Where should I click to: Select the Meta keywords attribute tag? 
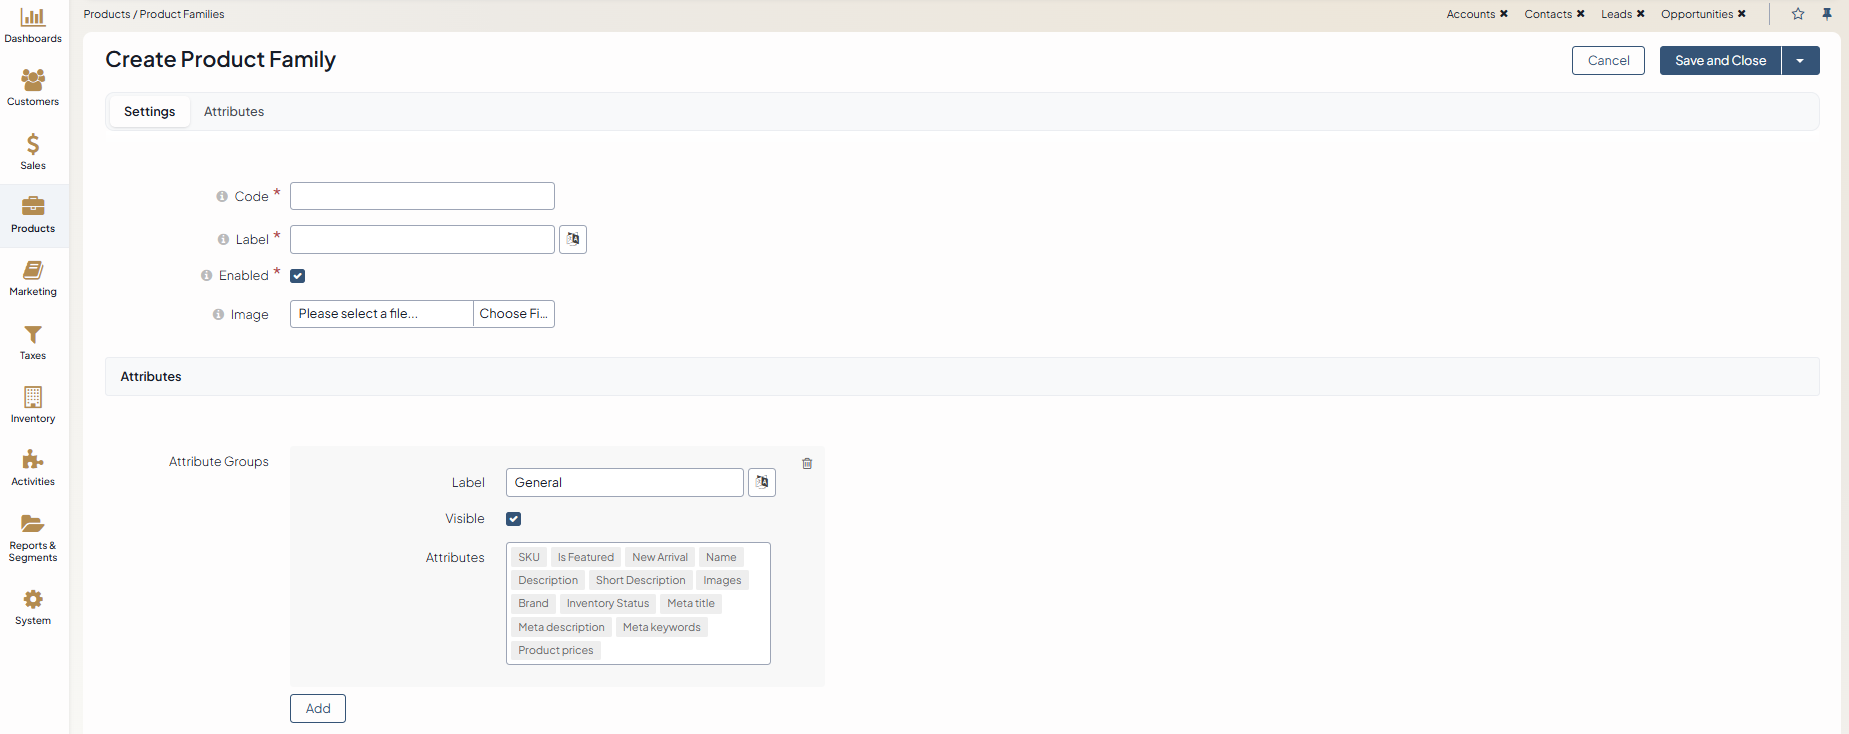tap(662, 628)
